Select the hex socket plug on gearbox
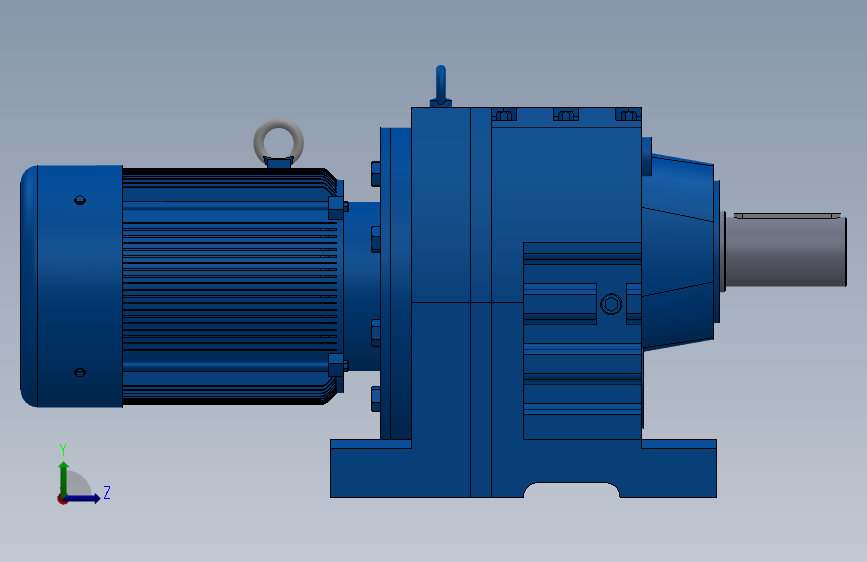Screen dimensions: 867x562 (x=611, y=304)
